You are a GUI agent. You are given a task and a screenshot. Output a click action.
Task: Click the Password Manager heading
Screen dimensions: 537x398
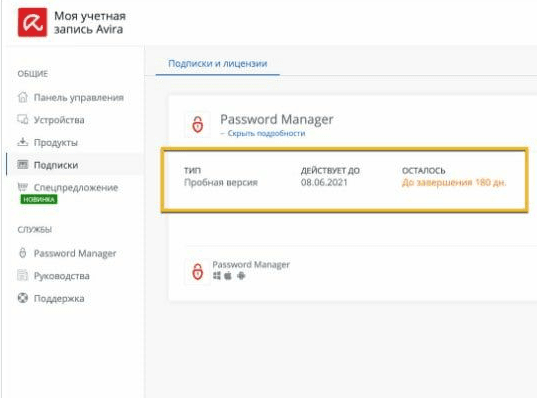(276, 119)
